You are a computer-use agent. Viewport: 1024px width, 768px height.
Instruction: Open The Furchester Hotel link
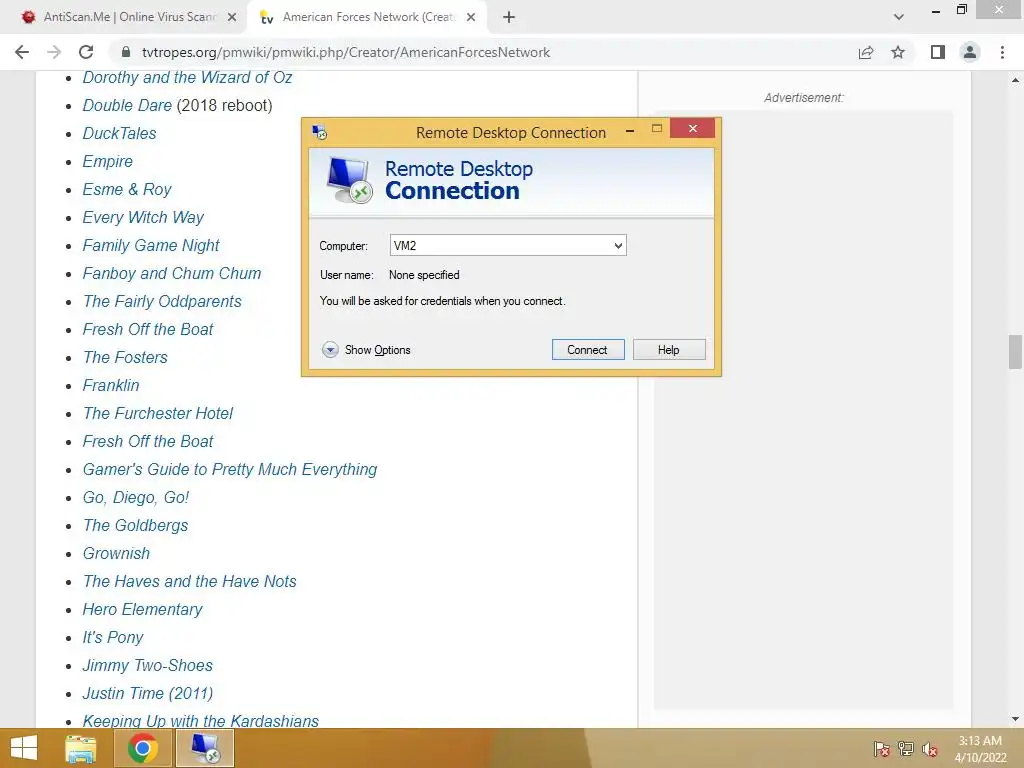tap(157, 414)
